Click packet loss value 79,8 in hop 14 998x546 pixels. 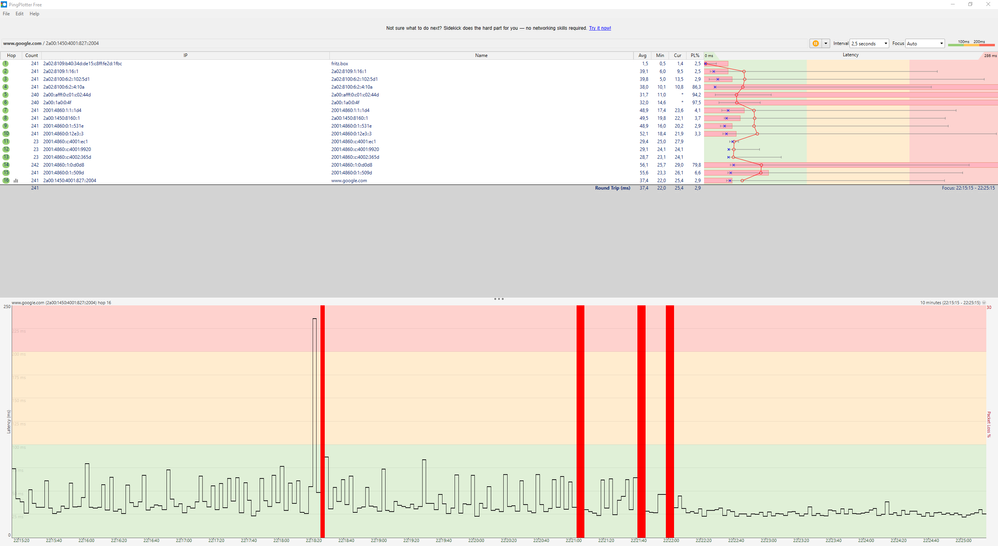click(x=696, y=165)
